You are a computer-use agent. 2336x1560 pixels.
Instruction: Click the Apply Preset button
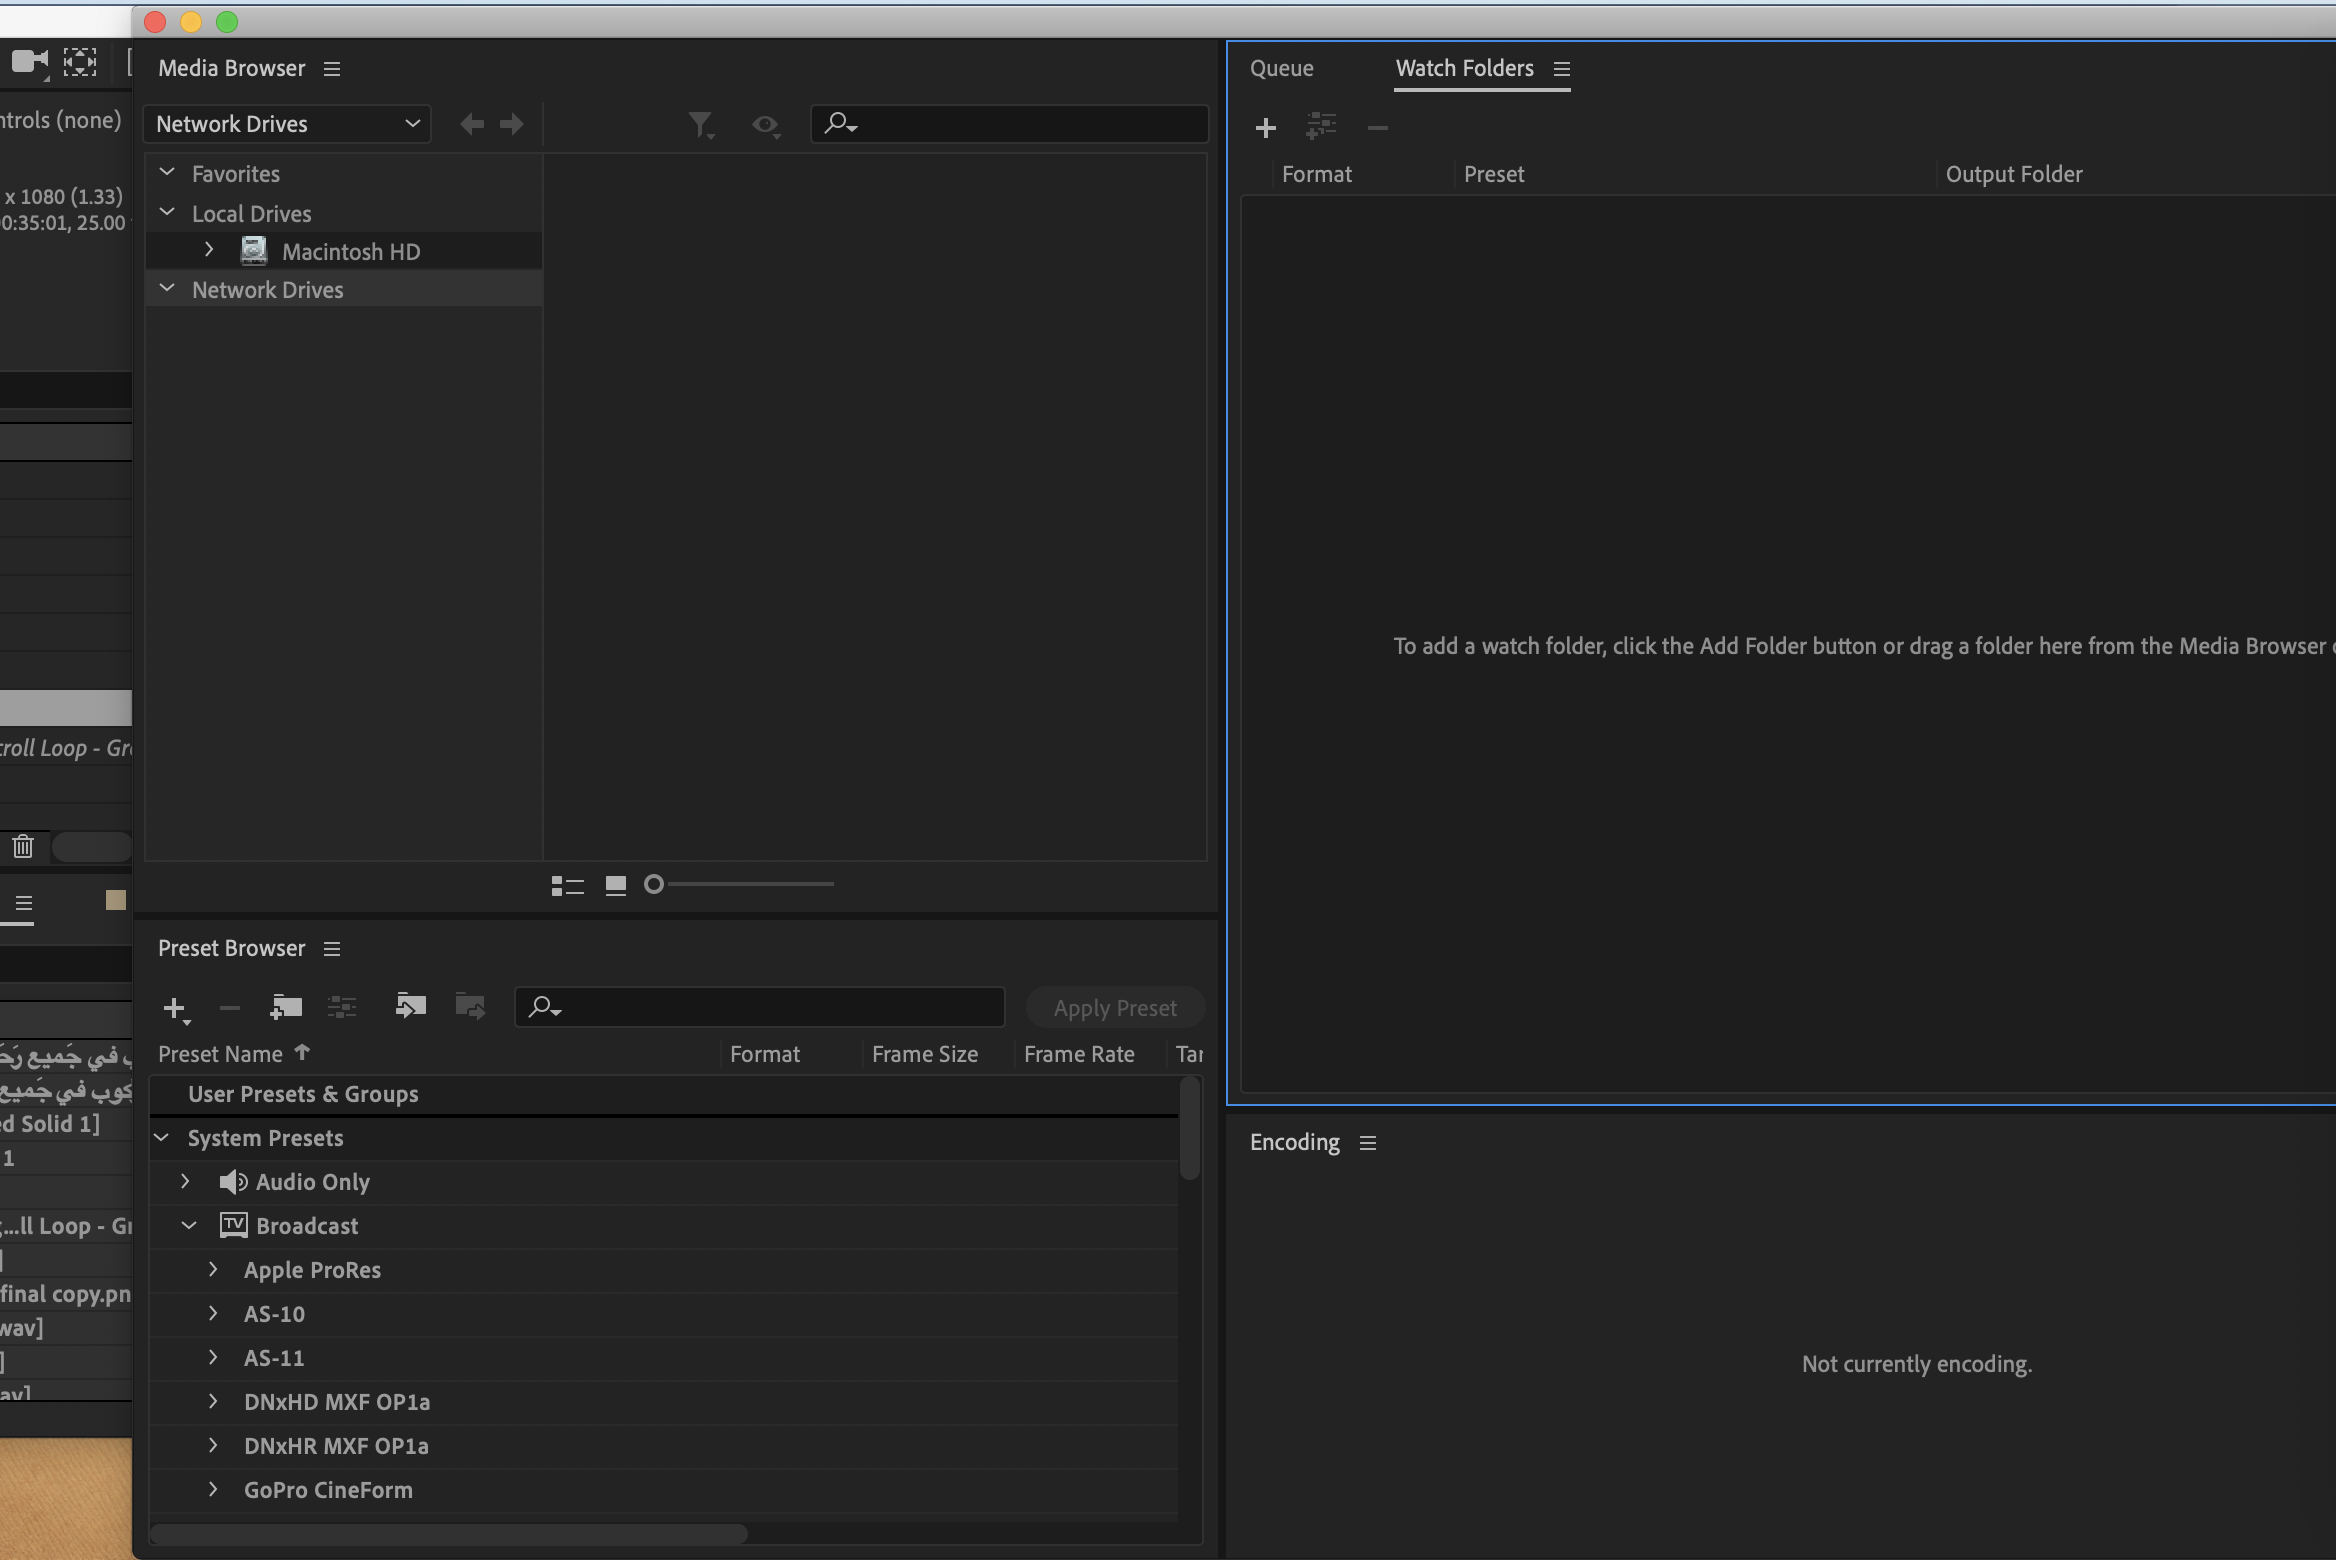1115,1007
